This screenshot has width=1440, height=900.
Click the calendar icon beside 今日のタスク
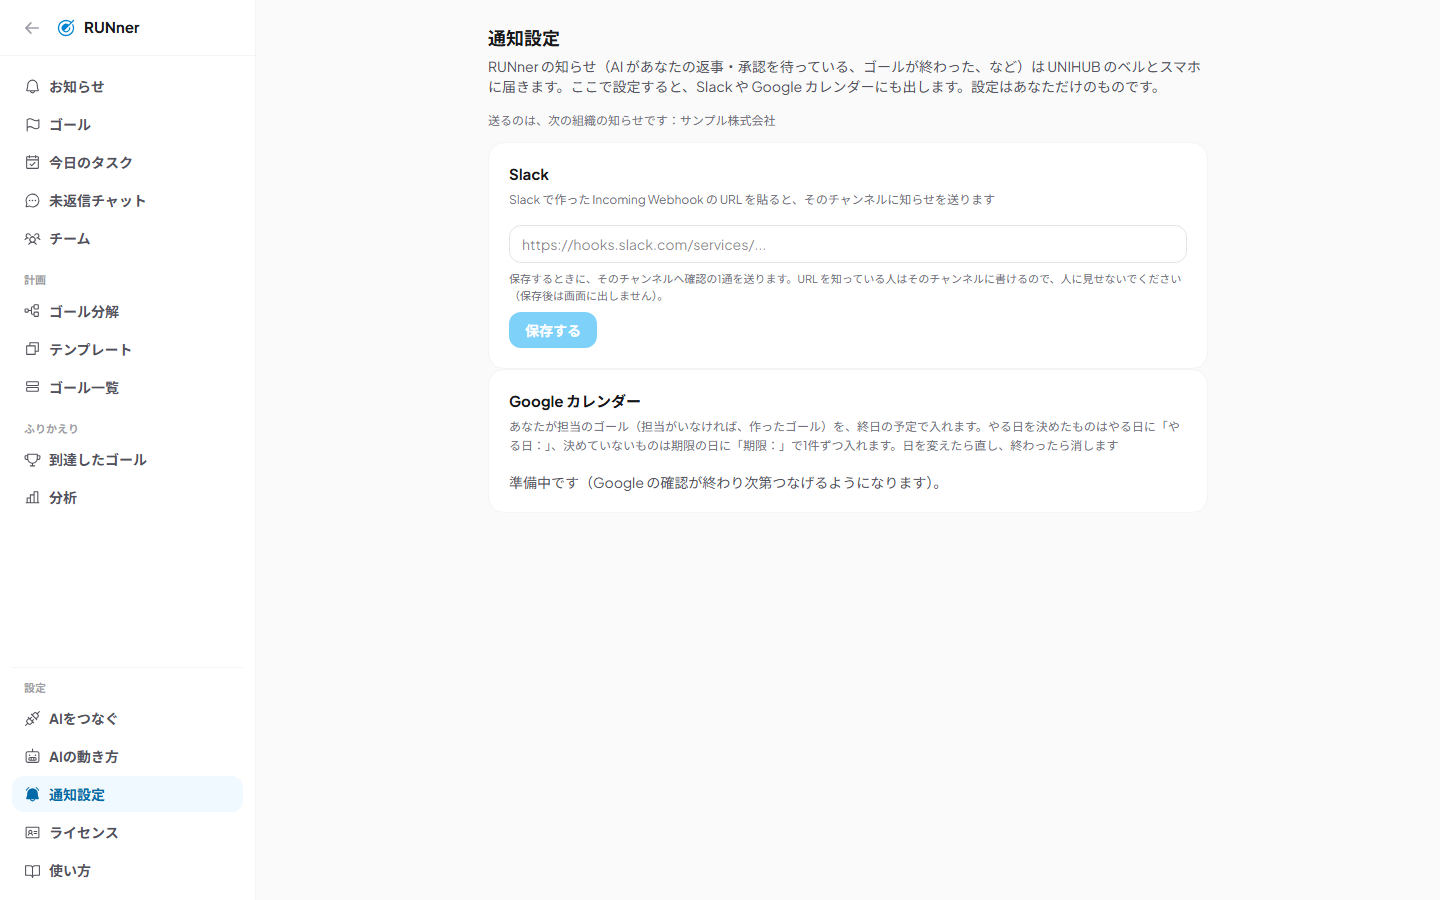point(32,163)
